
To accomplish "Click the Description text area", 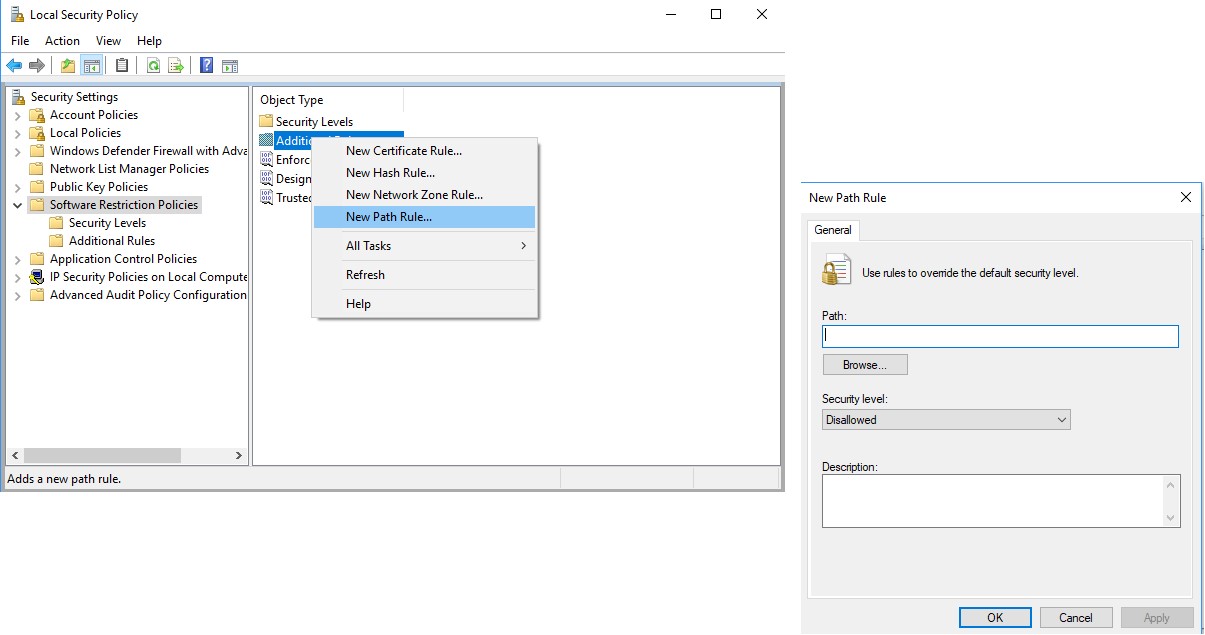I will 992,501.
